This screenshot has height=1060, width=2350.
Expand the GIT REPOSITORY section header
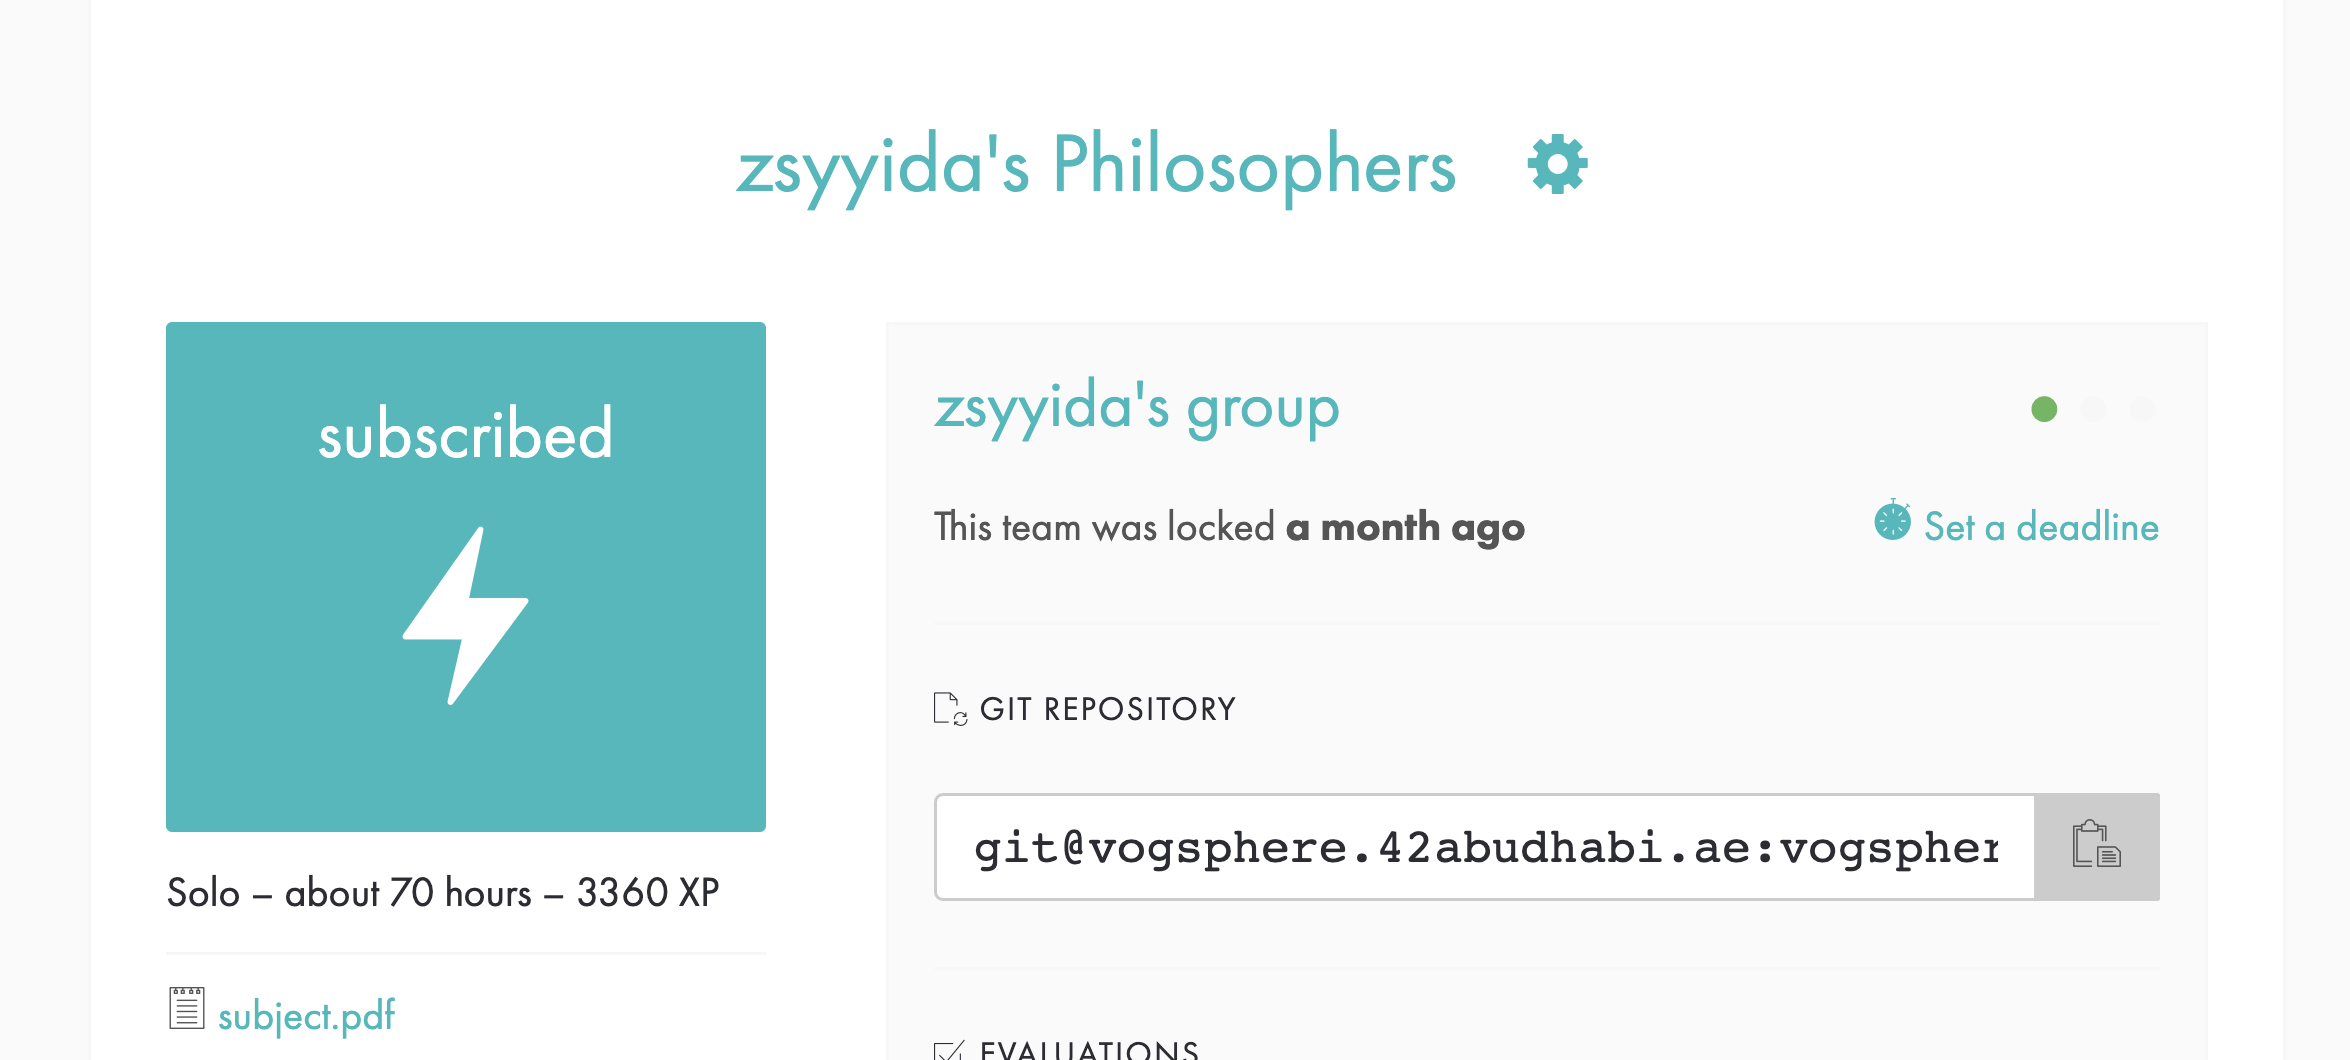[x=1108, y=708]
